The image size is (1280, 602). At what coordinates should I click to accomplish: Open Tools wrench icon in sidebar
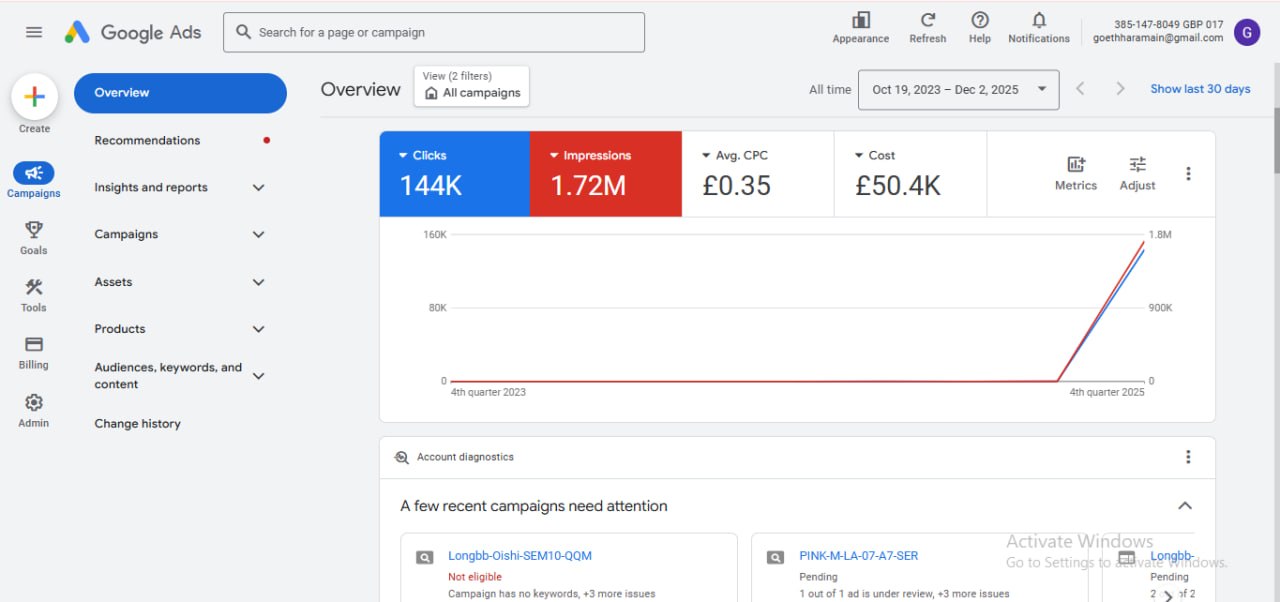[x=34, y=287]
